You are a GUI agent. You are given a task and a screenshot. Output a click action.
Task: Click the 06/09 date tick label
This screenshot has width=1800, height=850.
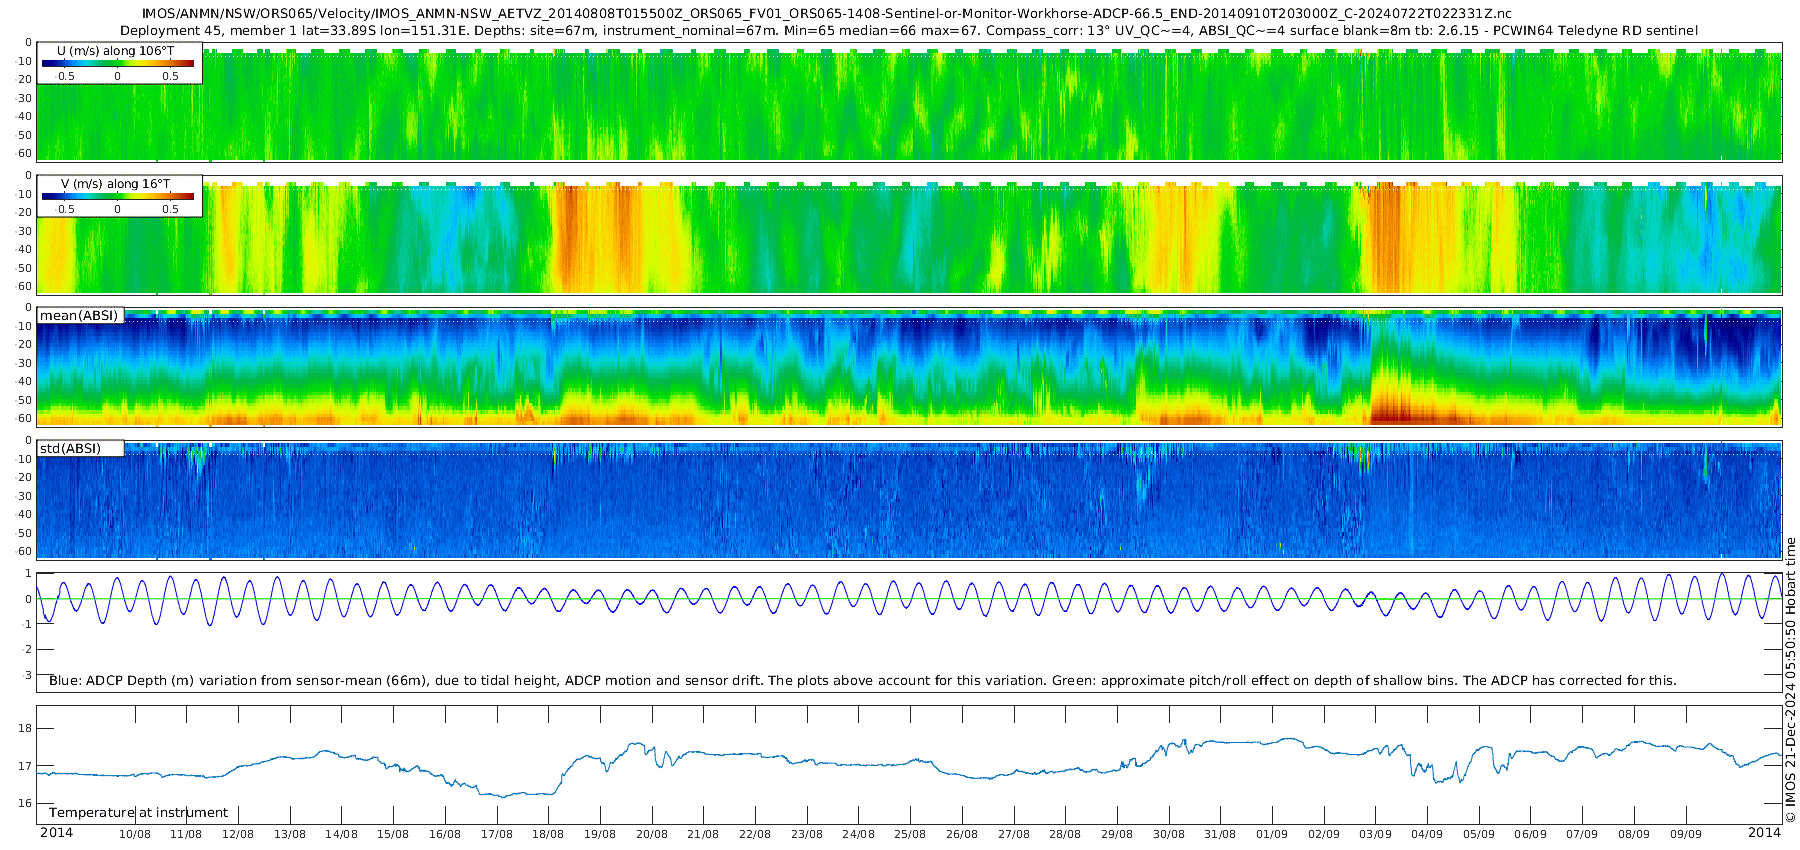[x=1531, y=834]
